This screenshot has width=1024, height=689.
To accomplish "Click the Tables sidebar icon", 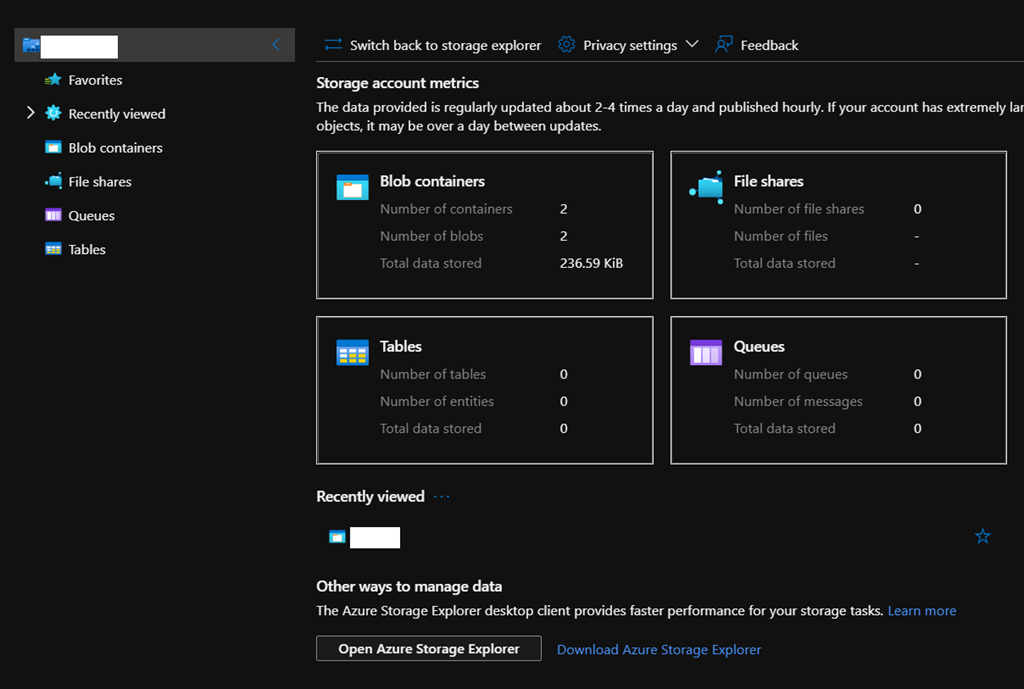I will (53, 250).
